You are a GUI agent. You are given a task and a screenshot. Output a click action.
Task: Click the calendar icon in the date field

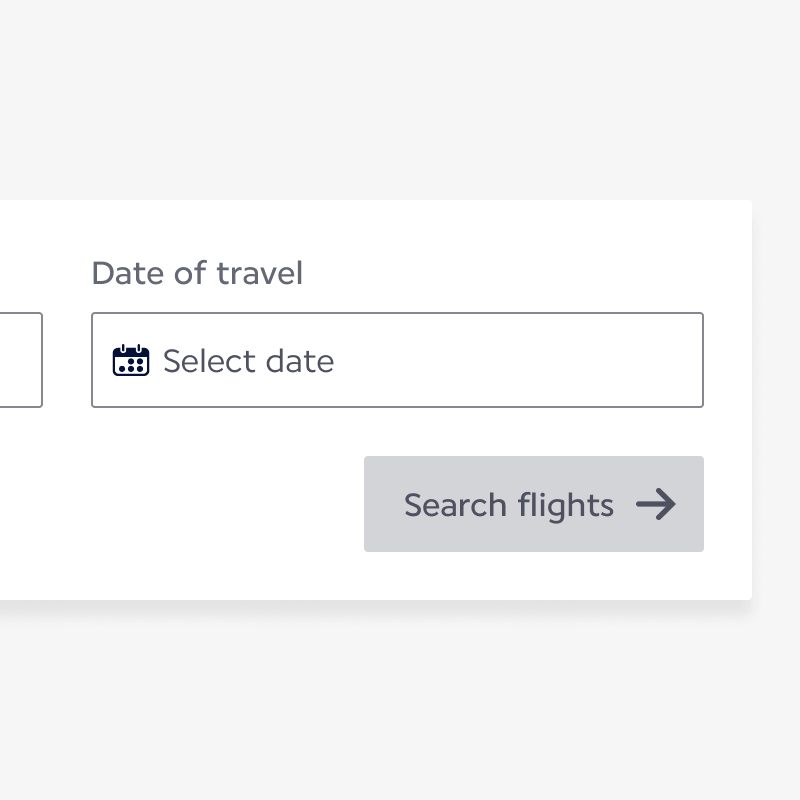pyautogui.click(x=131, y=360)
